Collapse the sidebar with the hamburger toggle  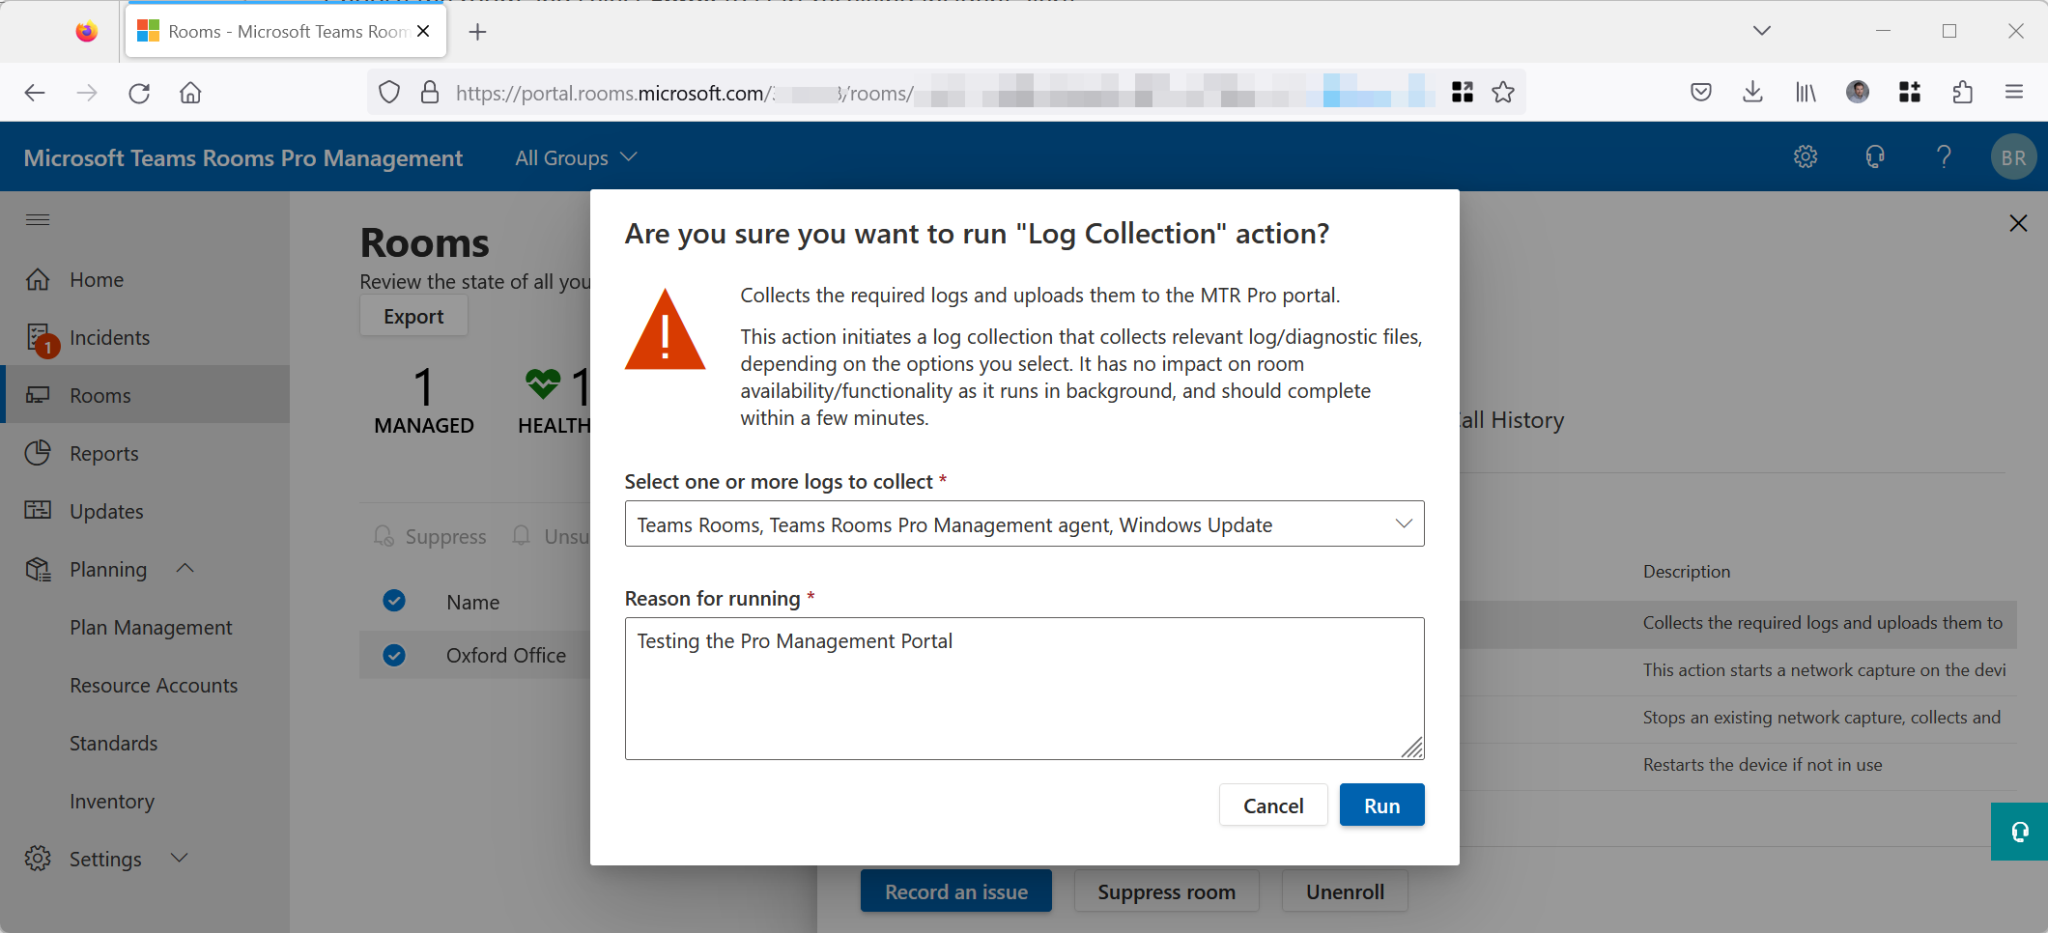coord(38,219)
